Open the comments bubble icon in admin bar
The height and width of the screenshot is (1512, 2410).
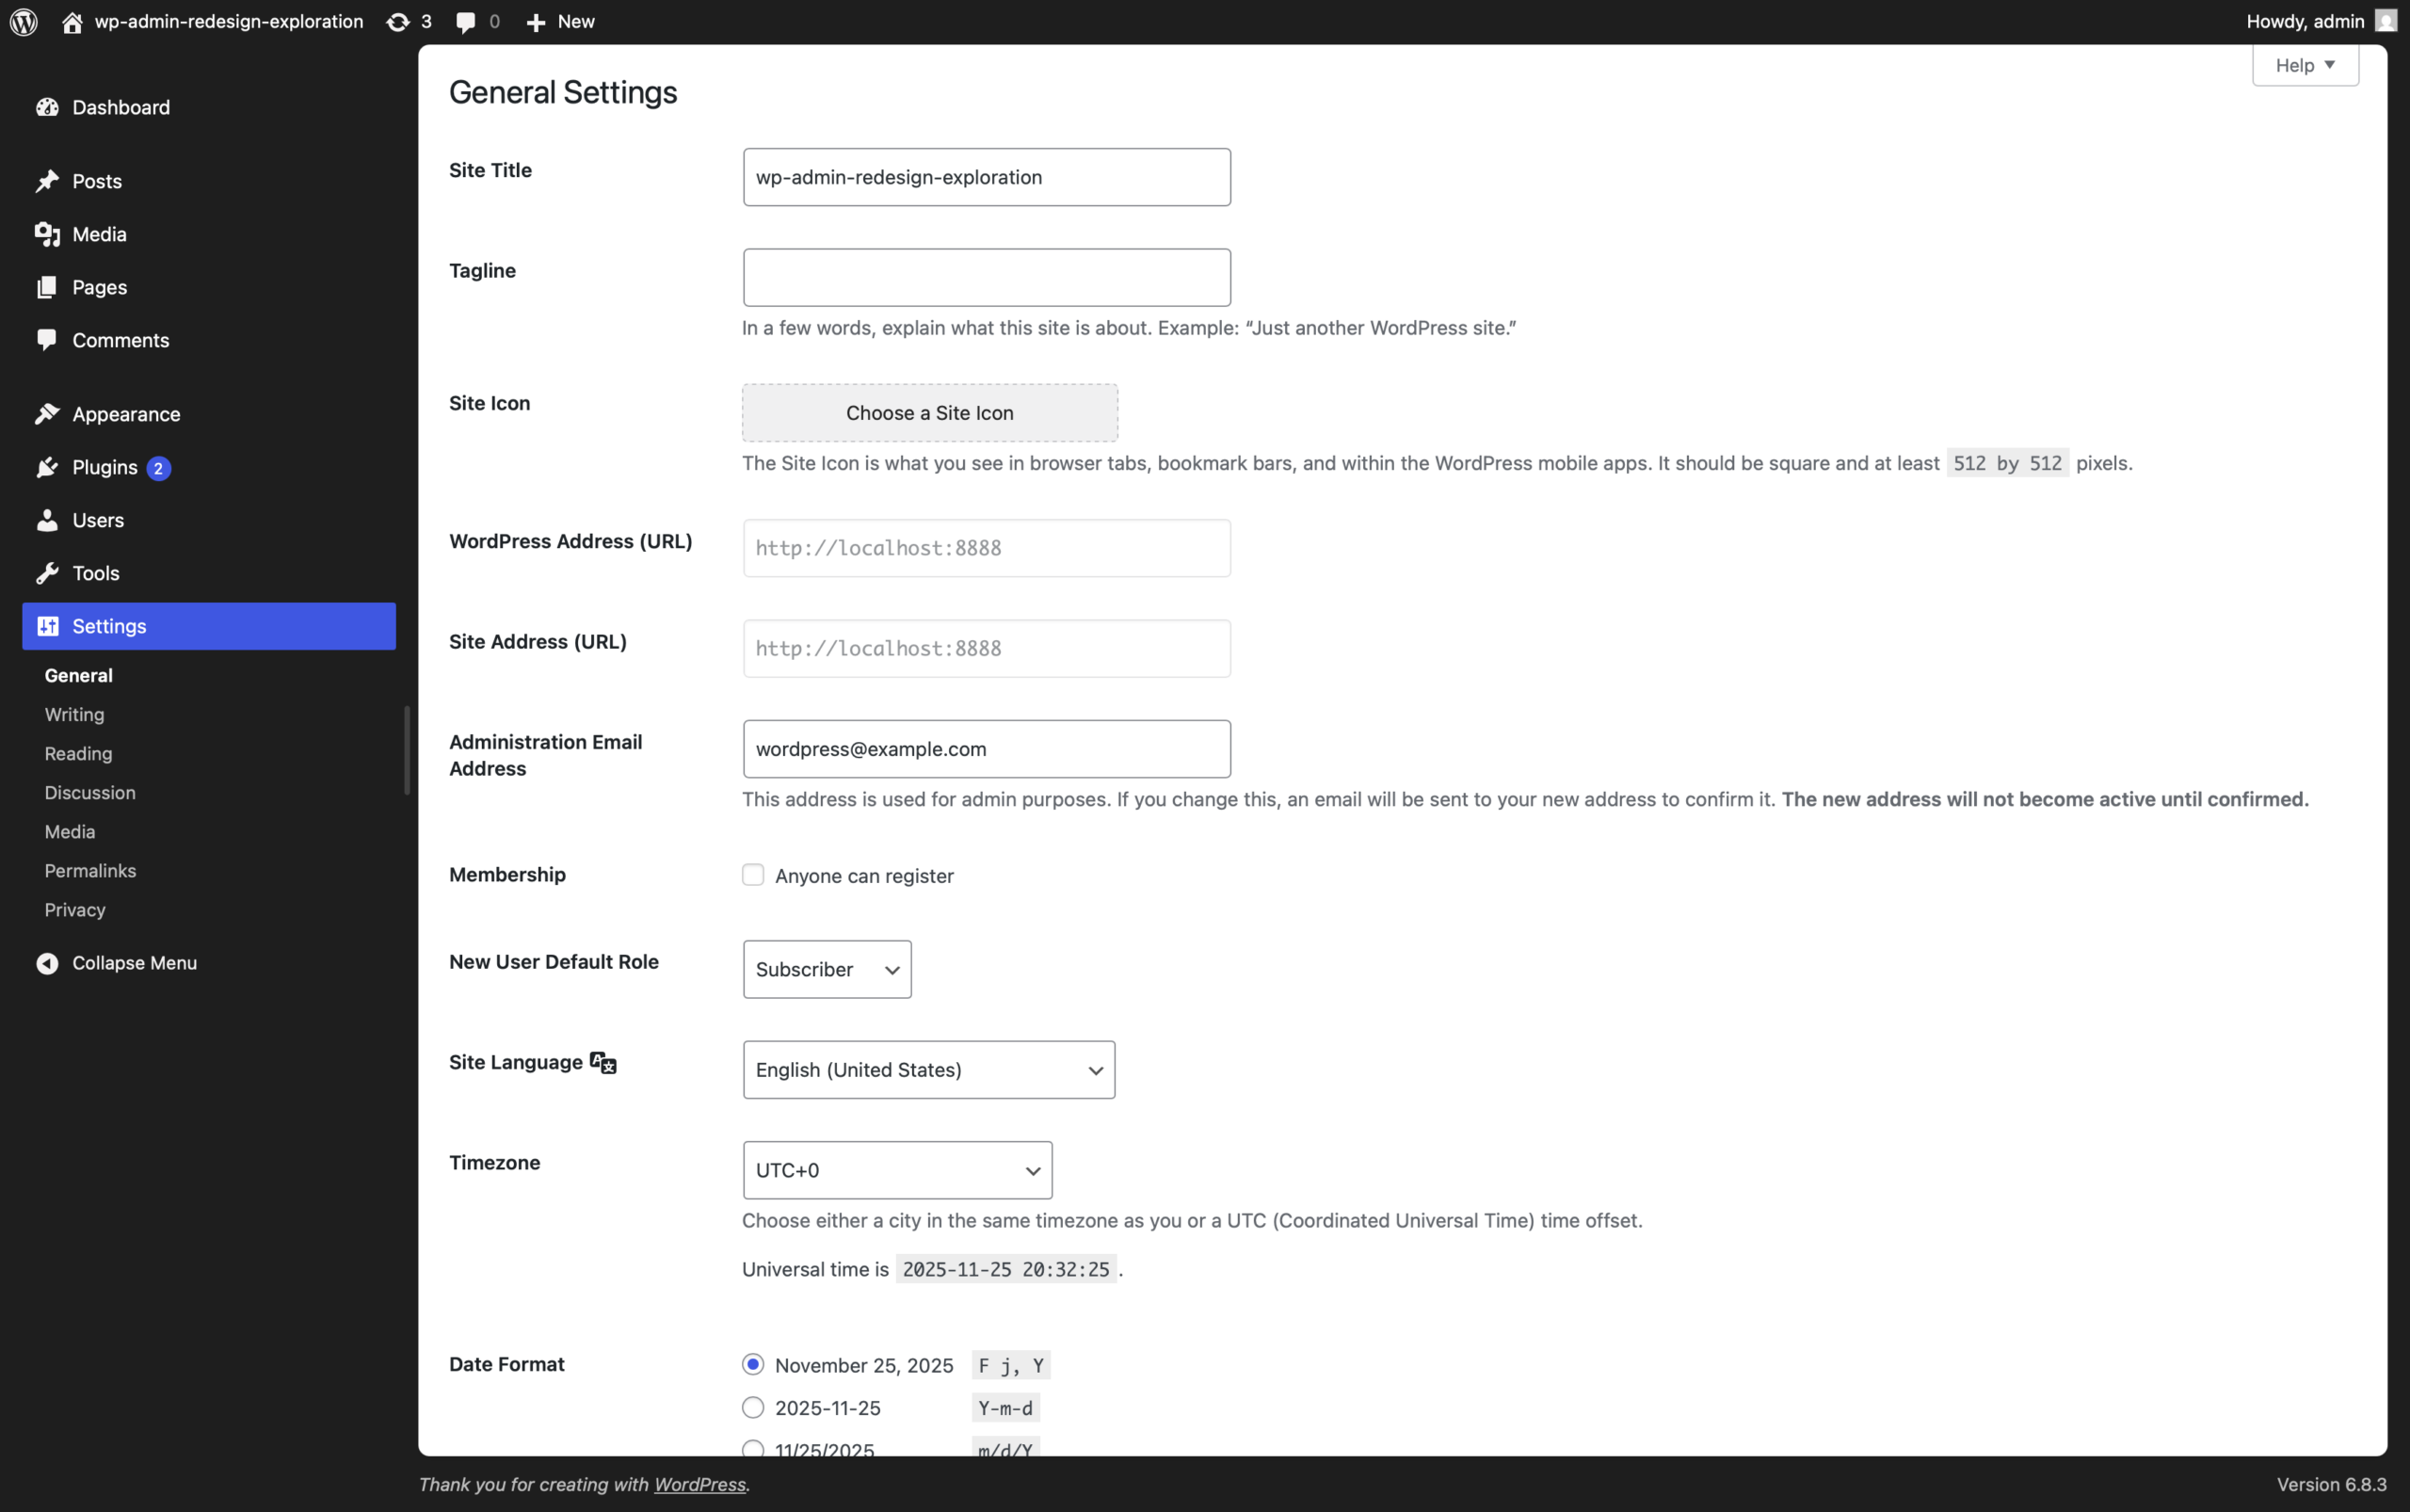tap(465, 22)
